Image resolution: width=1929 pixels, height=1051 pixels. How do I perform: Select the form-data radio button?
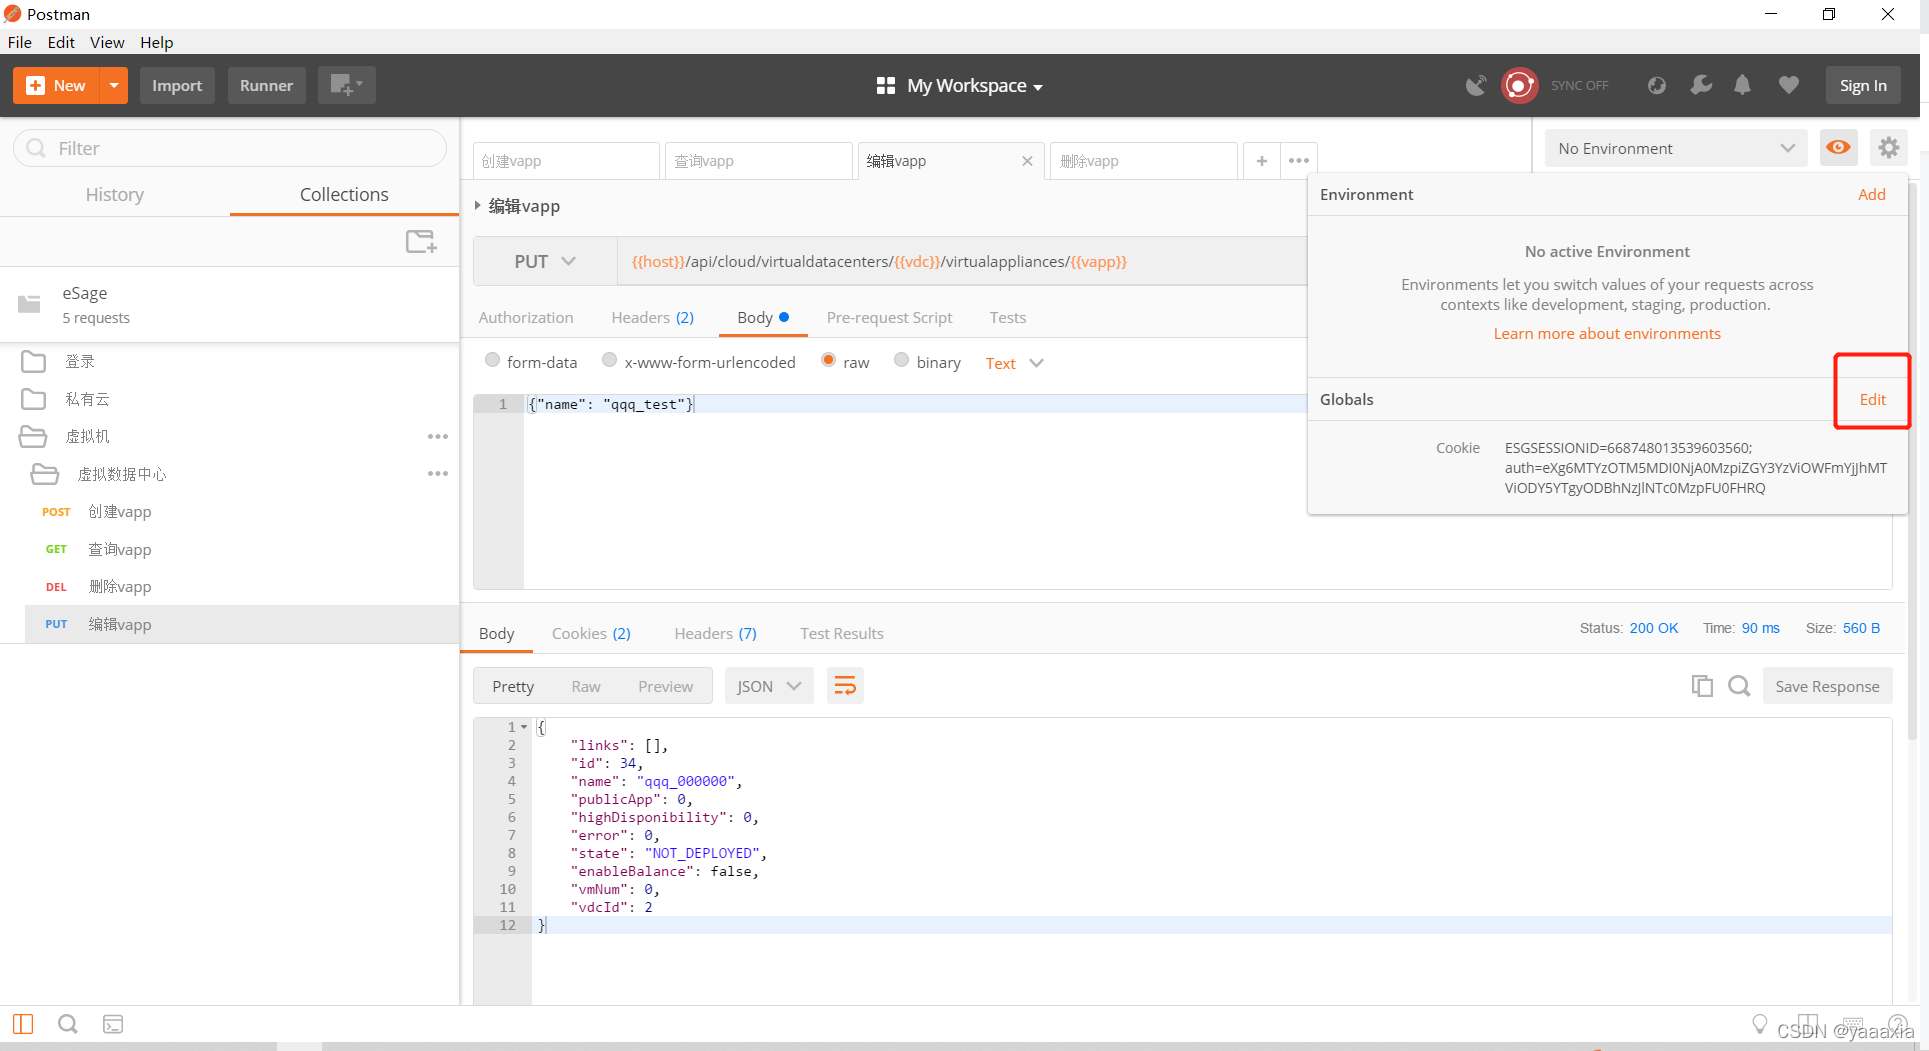coord(492,360)
